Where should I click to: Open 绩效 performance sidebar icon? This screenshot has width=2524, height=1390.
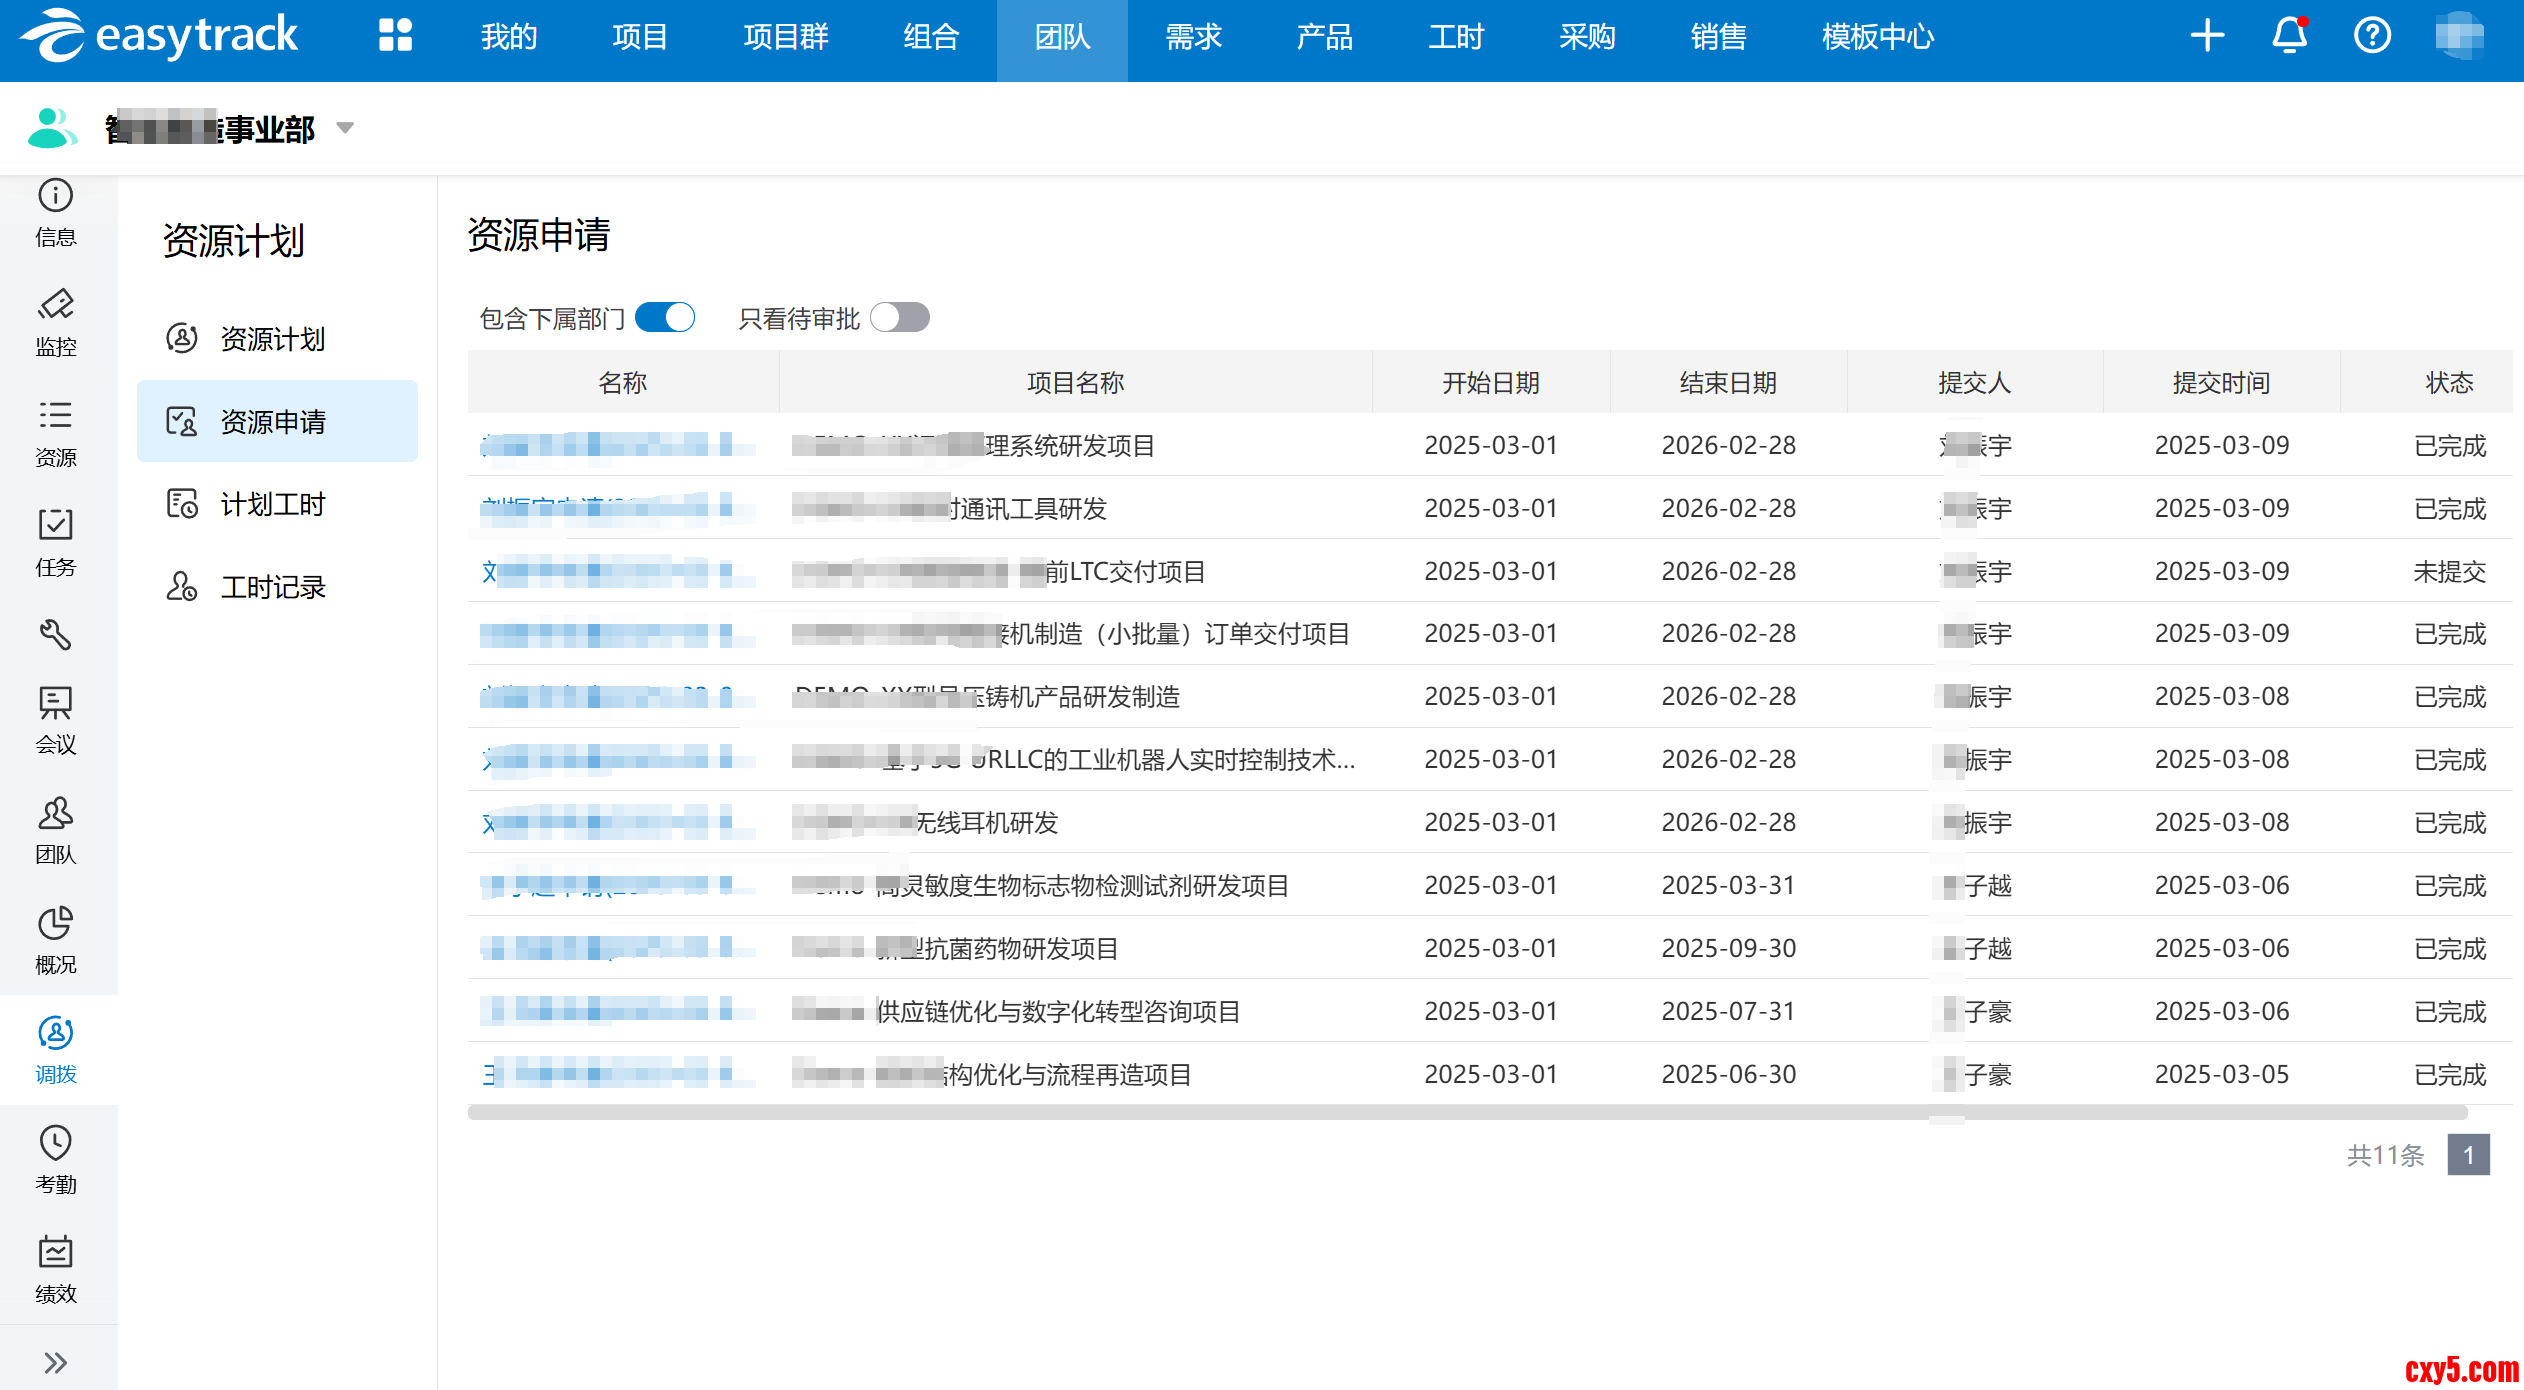[56, 1270]
